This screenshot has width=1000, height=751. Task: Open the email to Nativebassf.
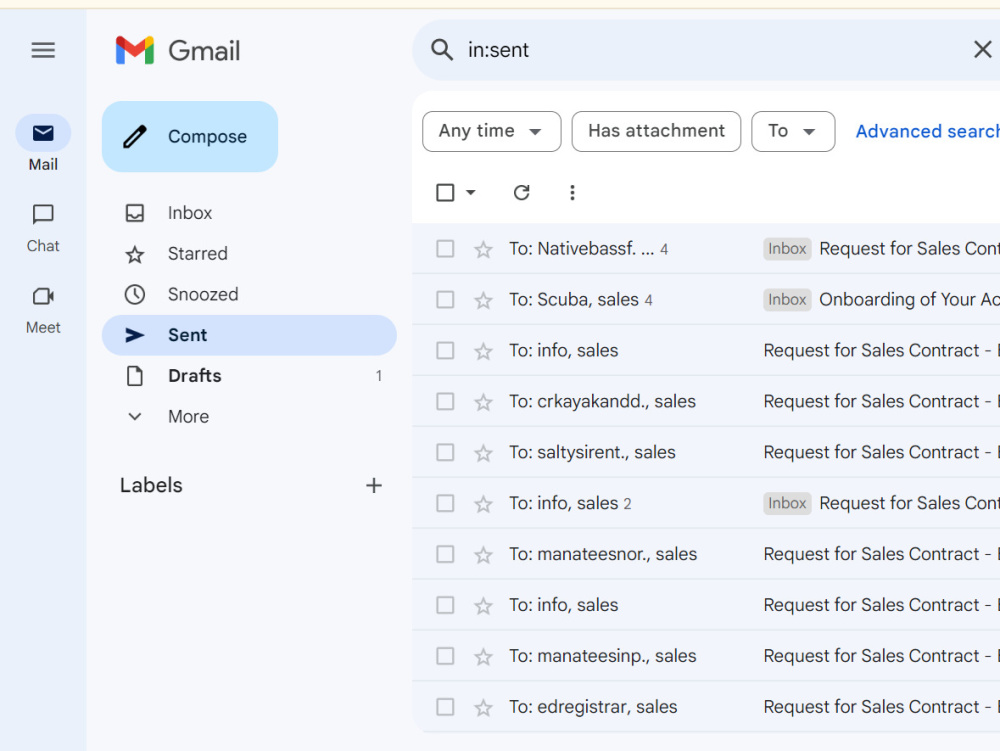pos(706,249)
